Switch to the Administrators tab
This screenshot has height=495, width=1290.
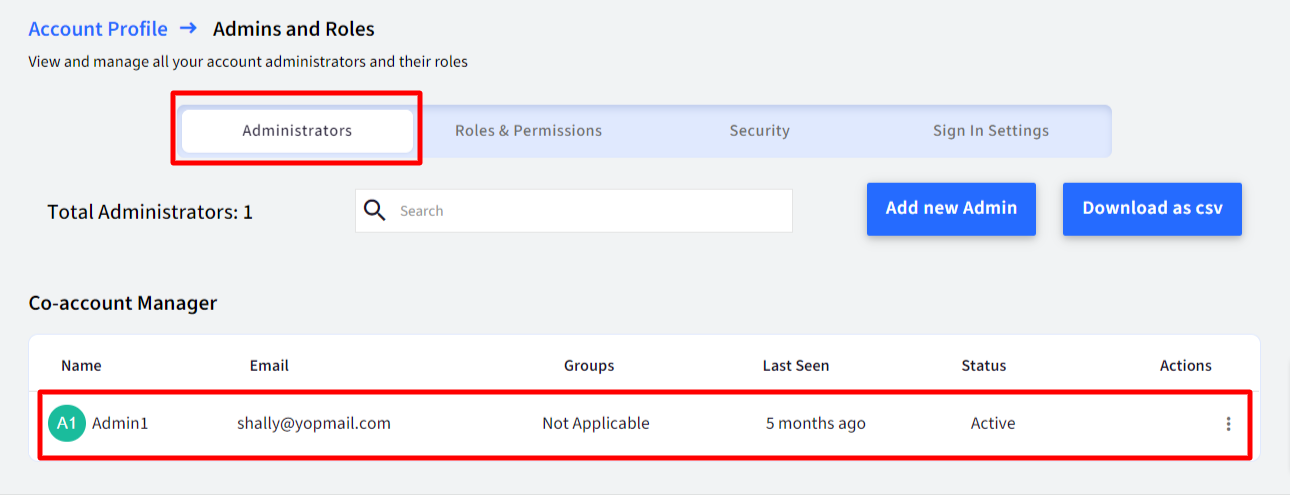click(x=297, y=131)
